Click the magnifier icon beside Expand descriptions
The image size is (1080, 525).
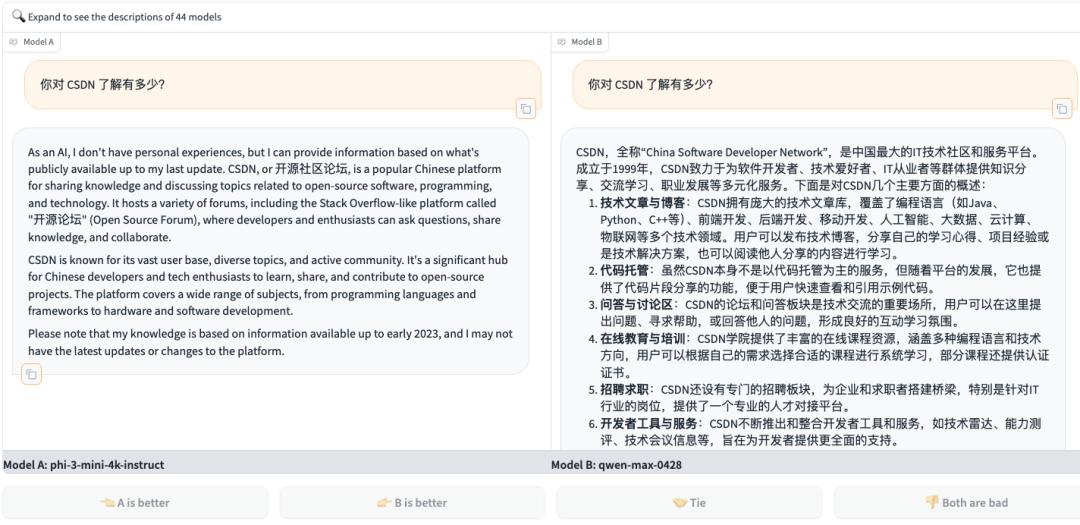[19, 16]
